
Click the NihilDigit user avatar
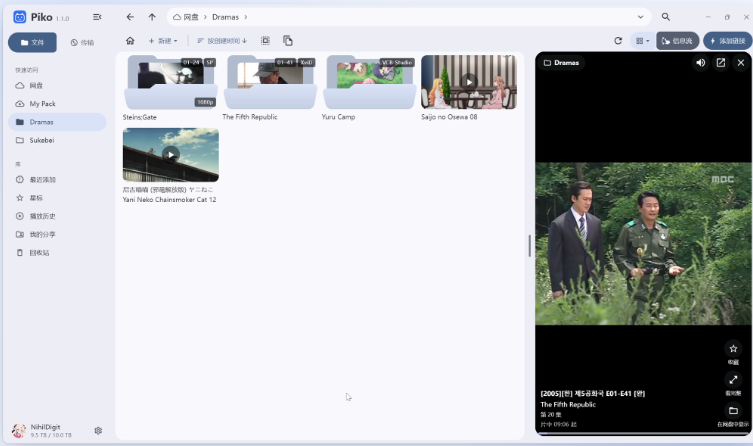click(x=19, y=431)
